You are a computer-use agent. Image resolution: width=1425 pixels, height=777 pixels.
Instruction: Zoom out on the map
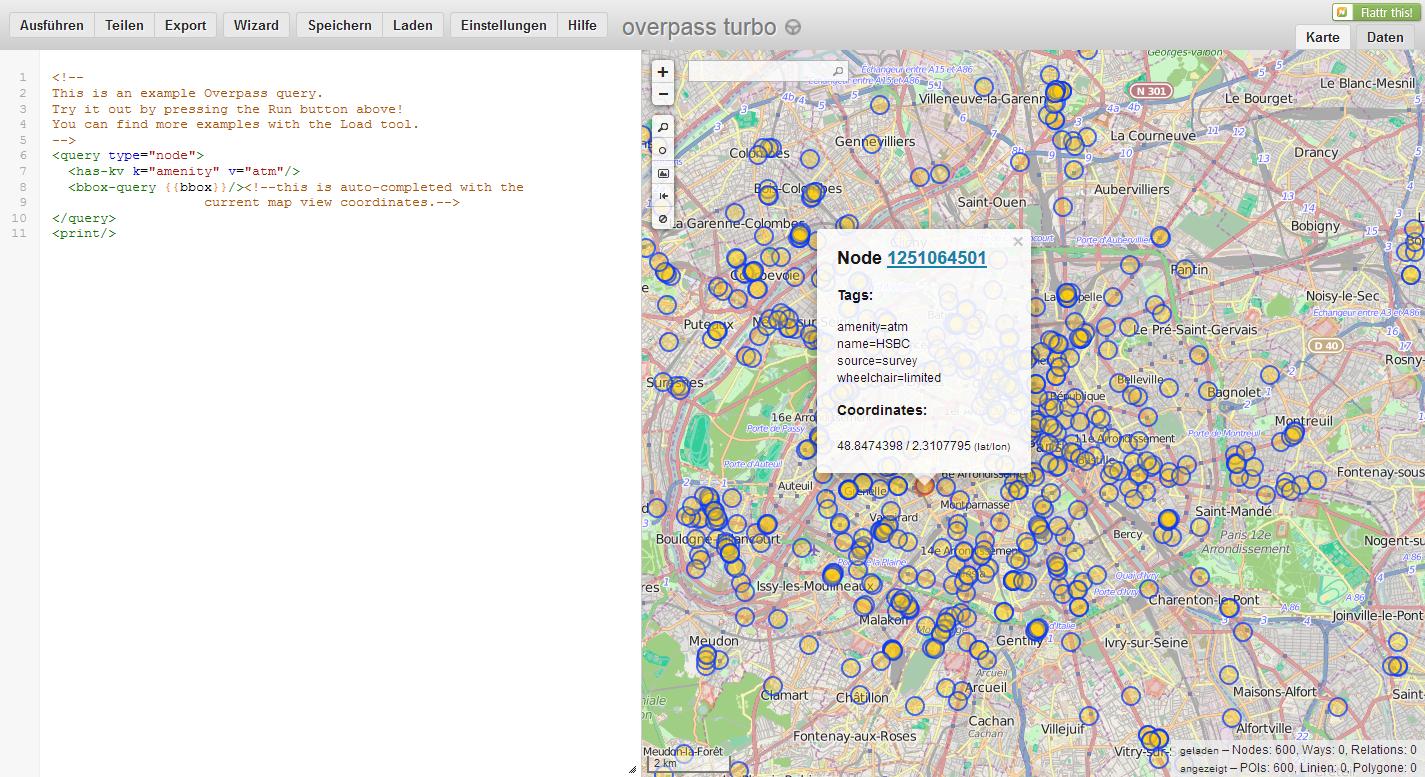click(662, 95)
